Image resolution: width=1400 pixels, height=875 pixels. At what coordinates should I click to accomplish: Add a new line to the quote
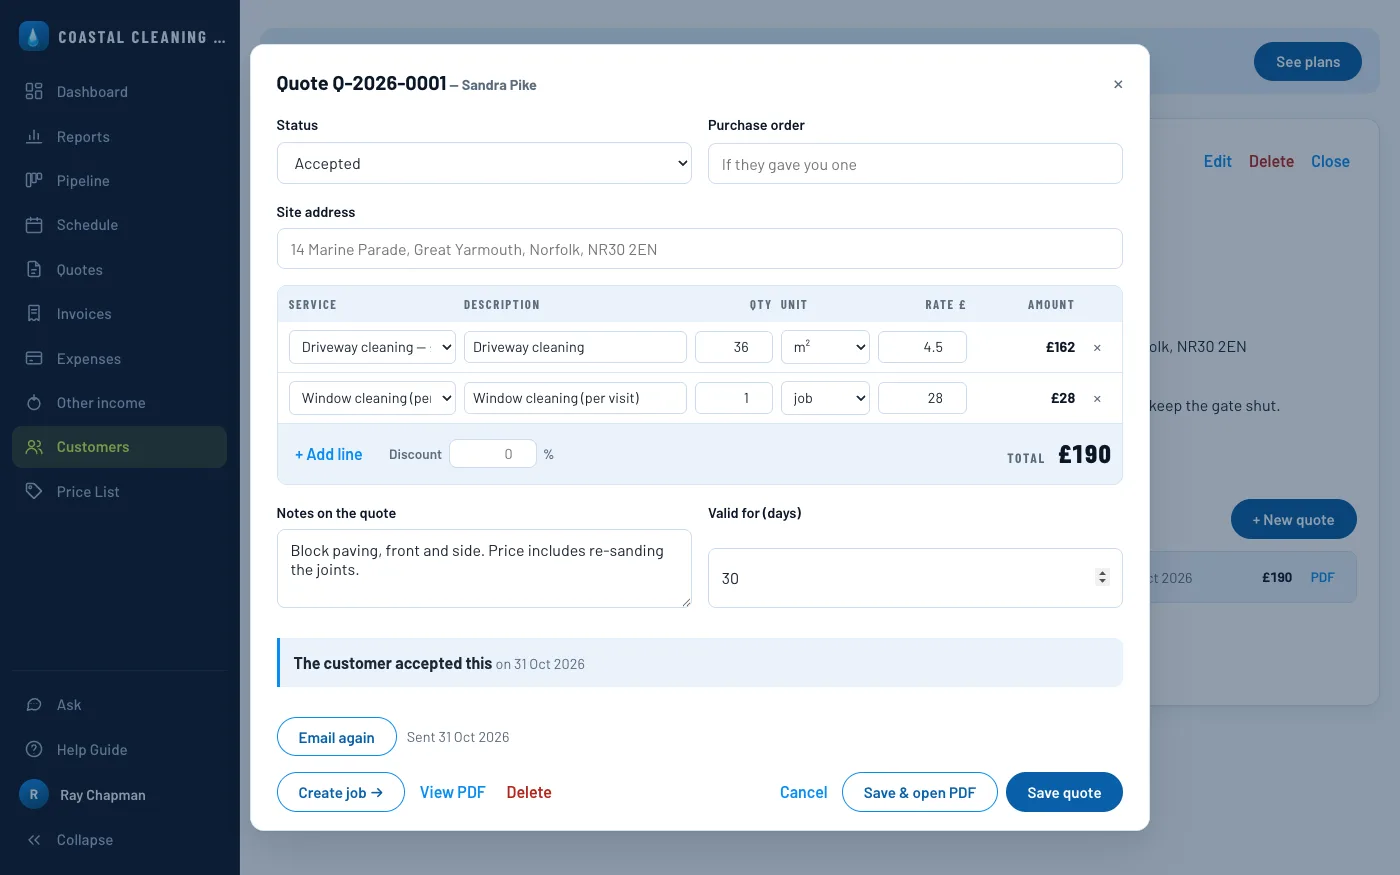(329, 454)
